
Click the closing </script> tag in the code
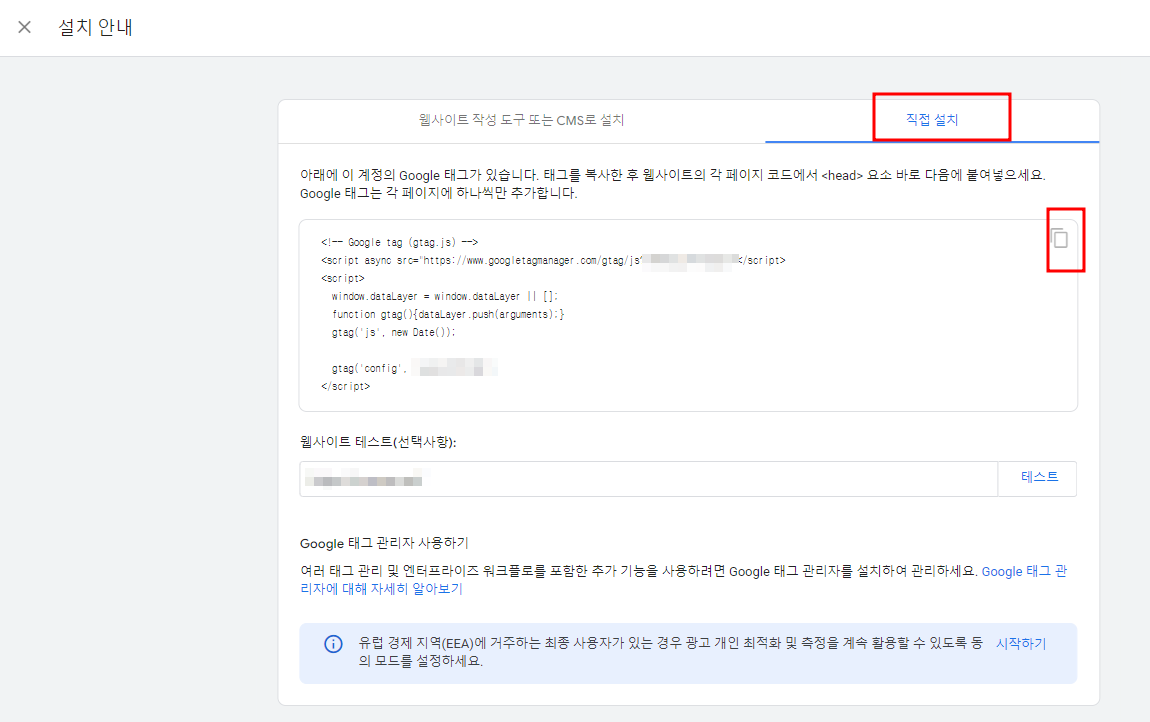pyautogui.click(x=345, y=384)
